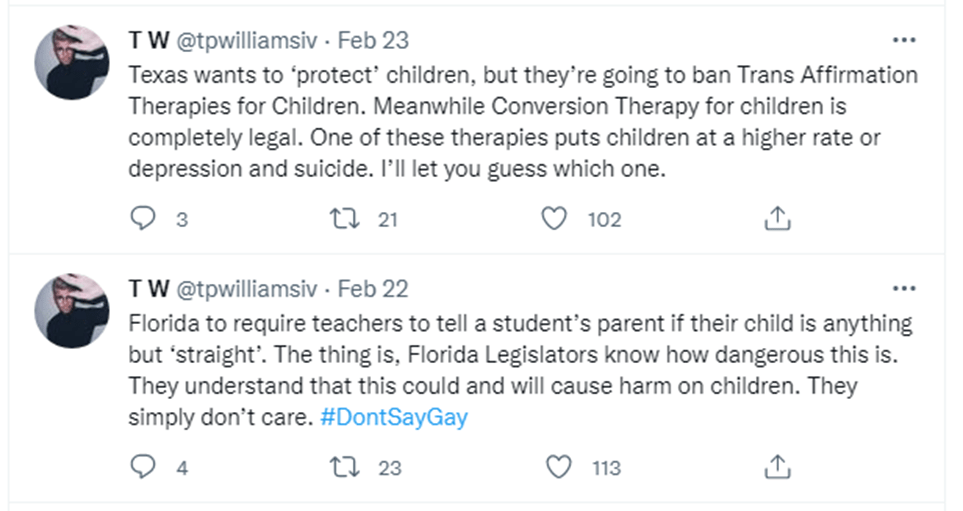The width and height of the screenshot is (963, 511).
Task: Share the Feb 22 Florida tweet
Action: point(778,467)
